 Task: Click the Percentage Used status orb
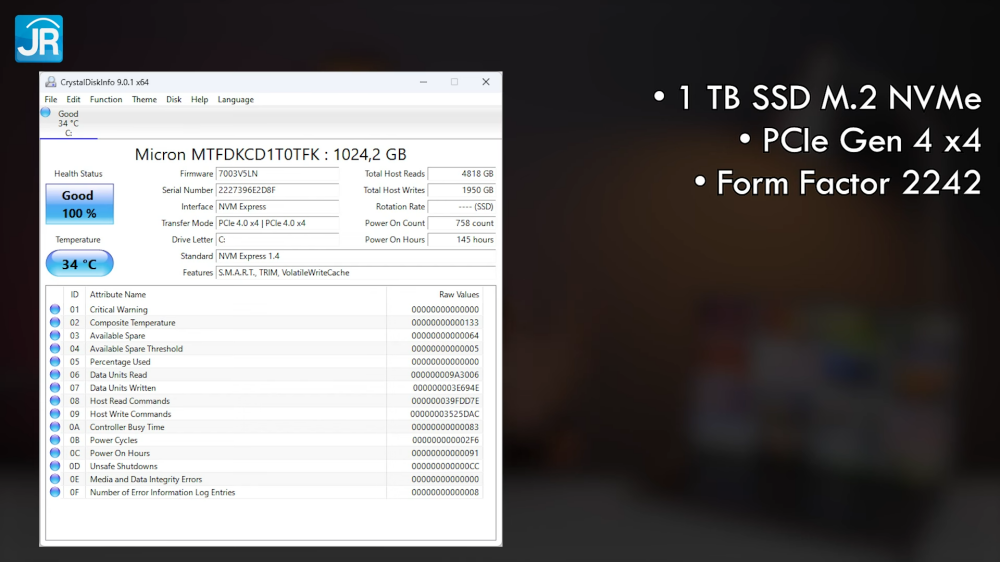tap(55, 362)
